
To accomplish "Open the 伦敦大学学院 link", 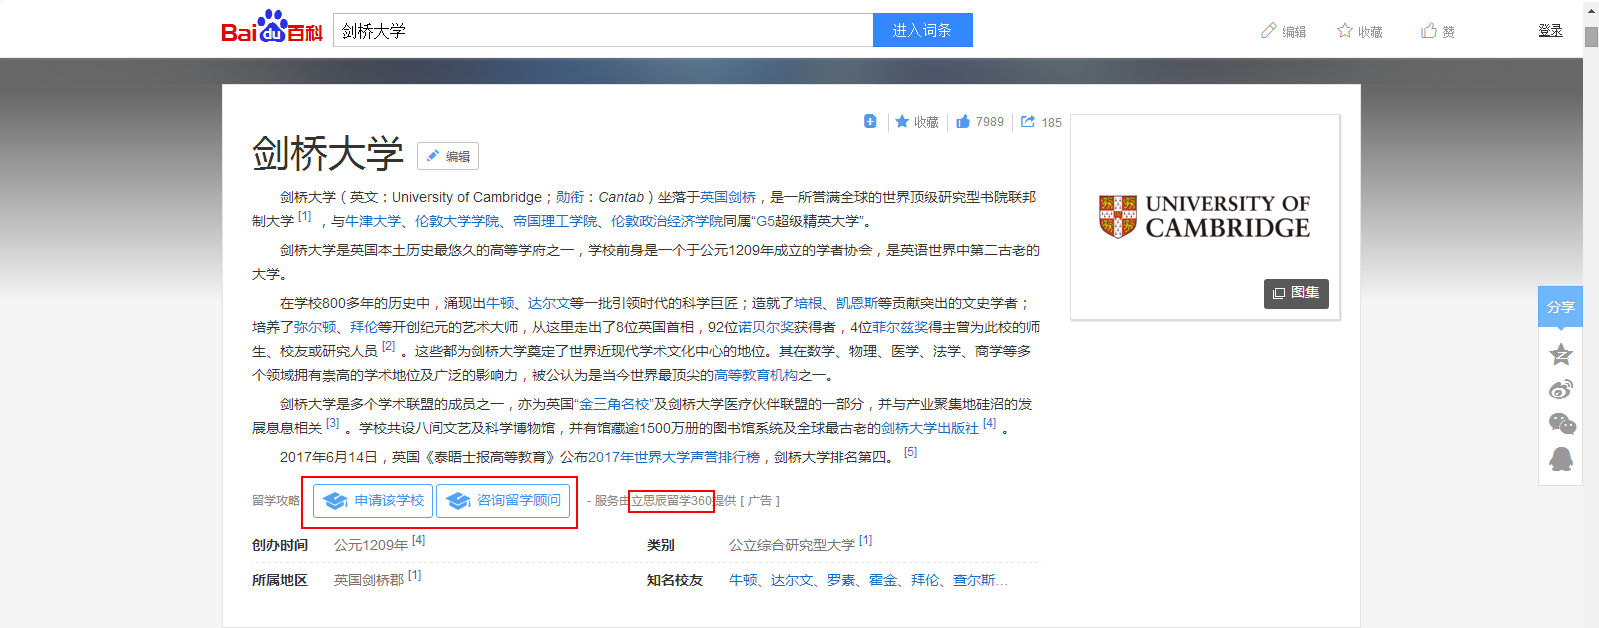I will point(457,221).
